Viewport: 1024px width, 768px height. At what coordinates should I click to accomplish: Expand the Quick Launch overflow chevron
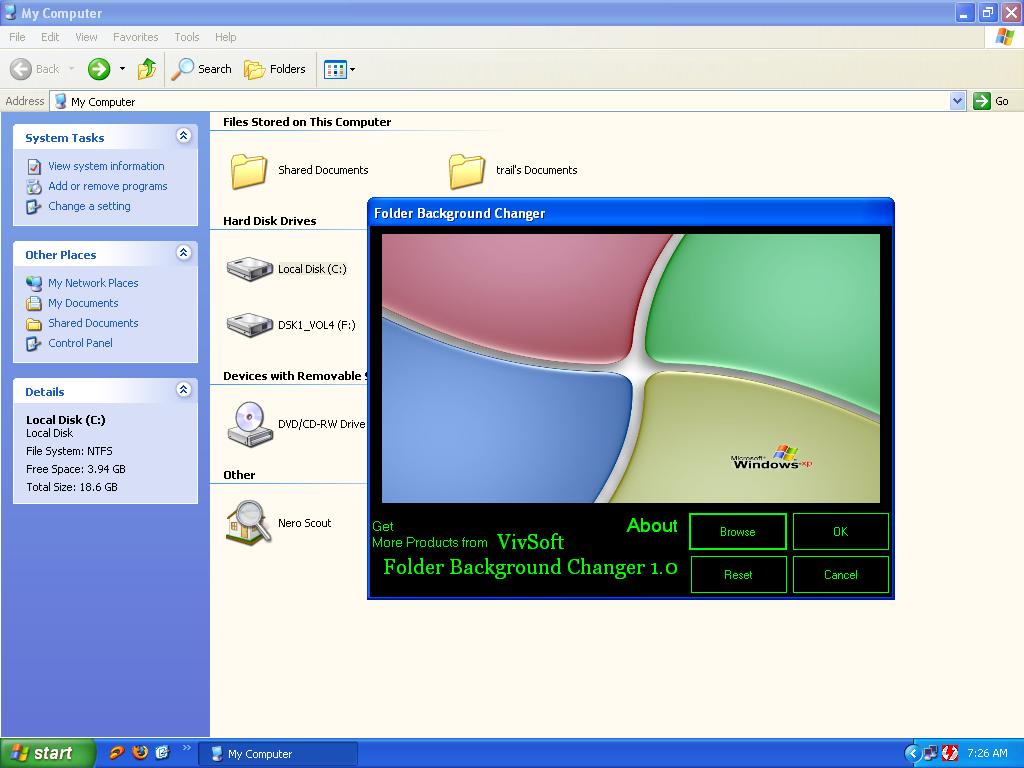point(186,748)
